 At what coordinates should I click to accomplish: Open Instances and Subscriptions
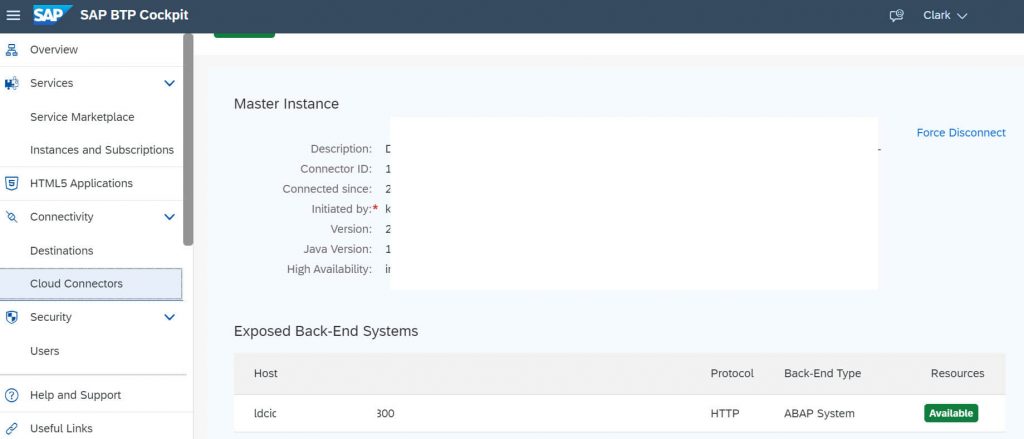(102, 150)
